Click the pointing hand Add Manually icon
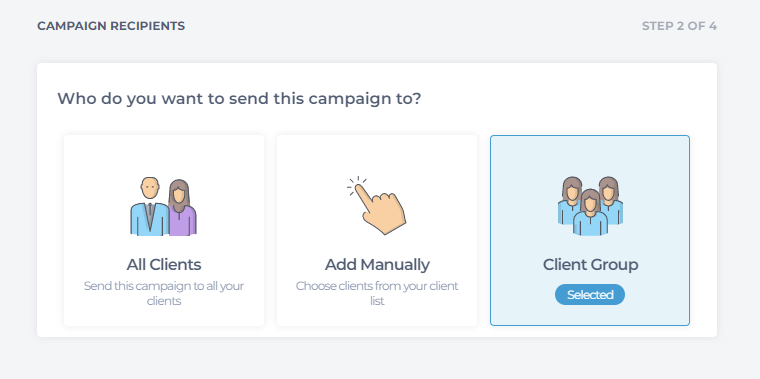Screen dimensions: 760x379 (377, 205)
